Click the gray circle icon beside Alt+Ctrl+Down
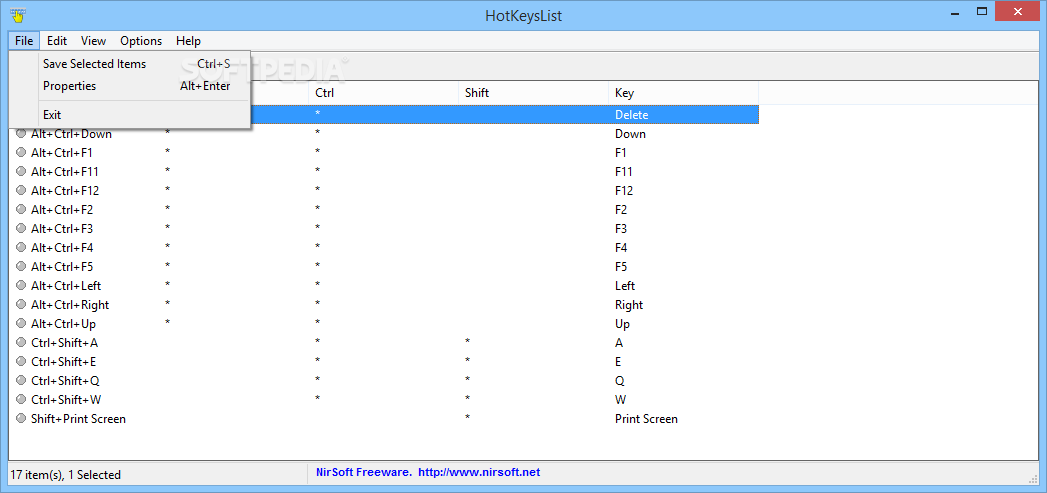 [21, 134]
